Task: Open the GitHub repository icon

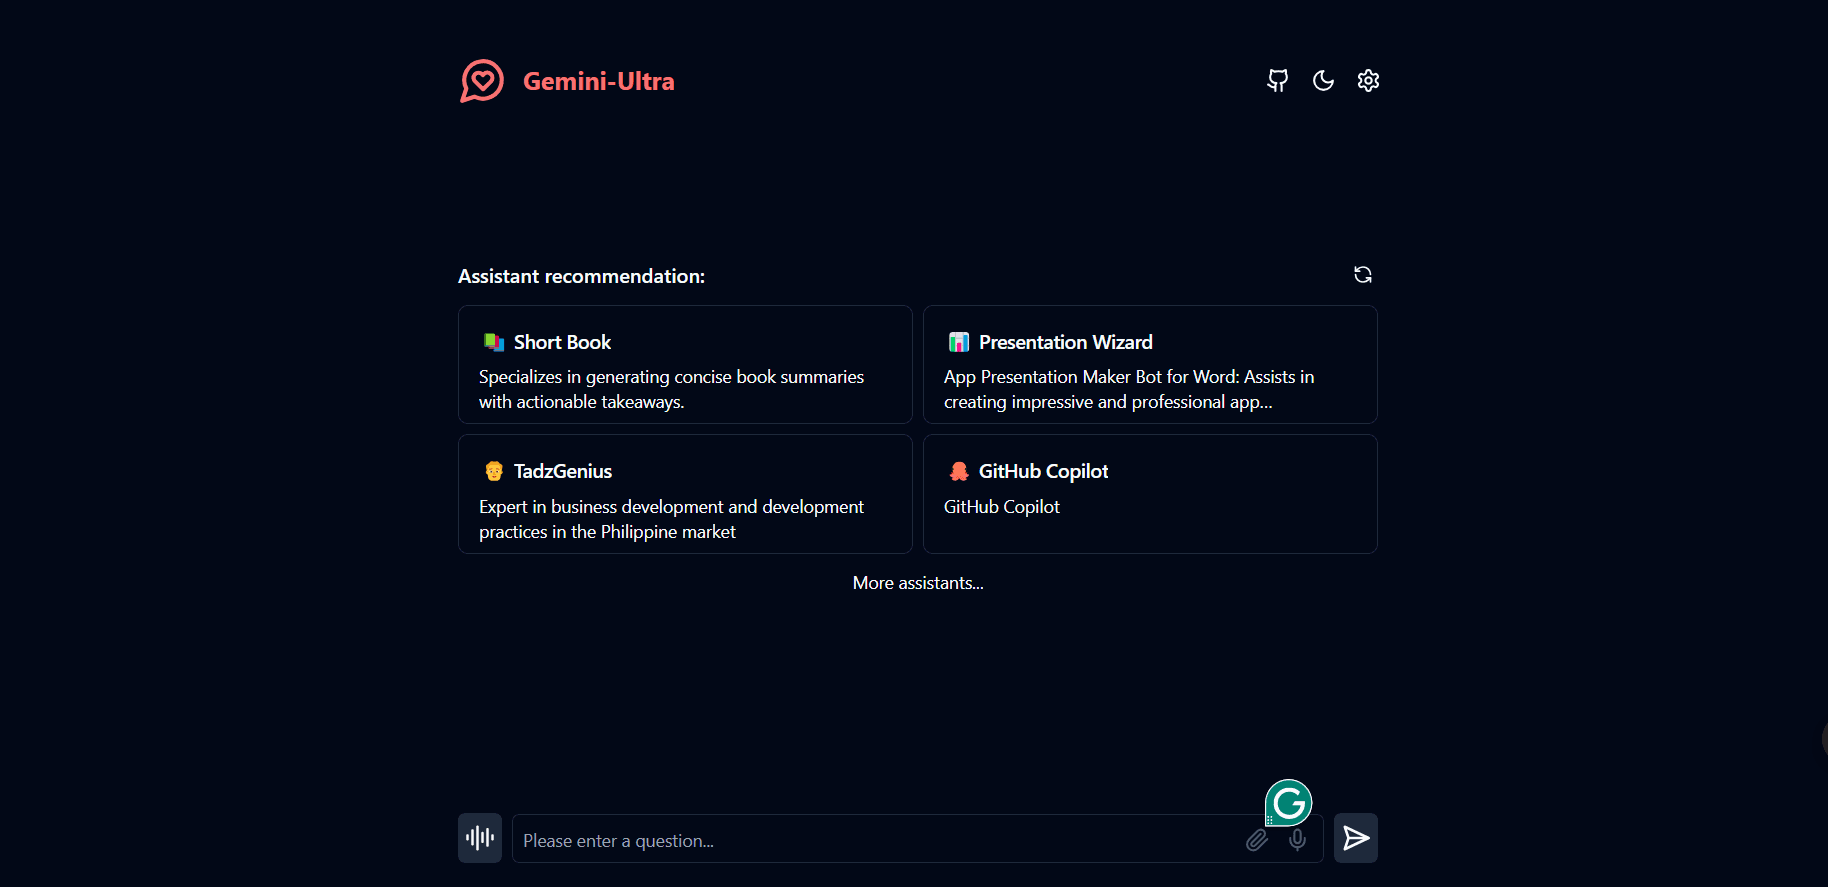Action: click(1277, 81)
